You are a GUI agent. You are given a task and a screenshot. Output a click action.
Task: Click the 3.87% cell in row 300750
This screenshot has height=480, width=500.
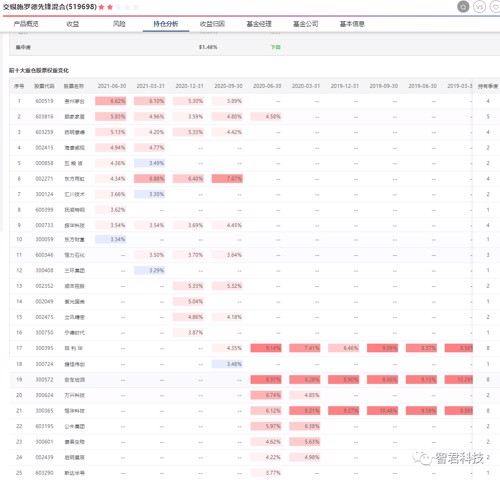tap(188, 333)
